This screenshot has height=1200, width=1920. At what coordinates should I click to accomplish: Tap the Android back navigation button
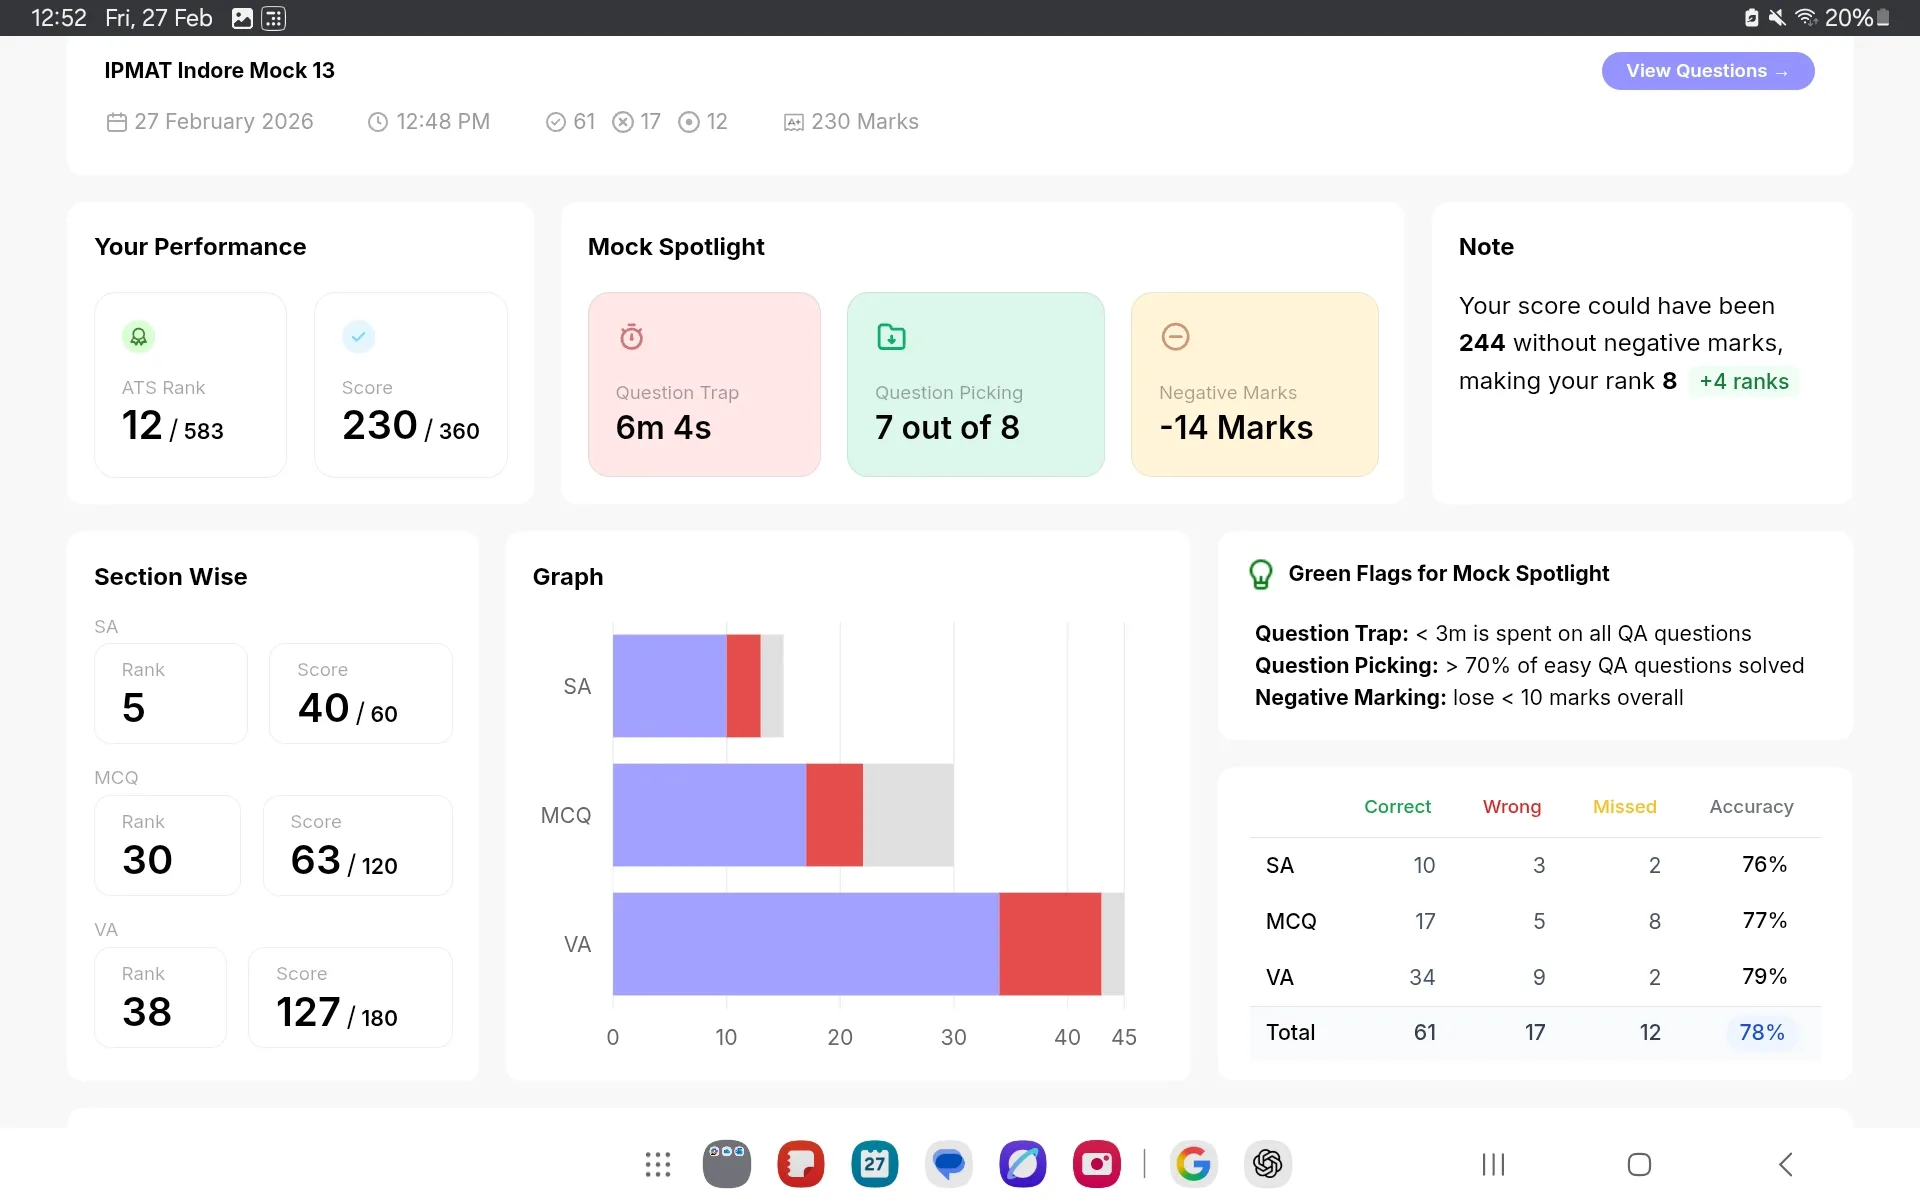click(1785, 1164)
